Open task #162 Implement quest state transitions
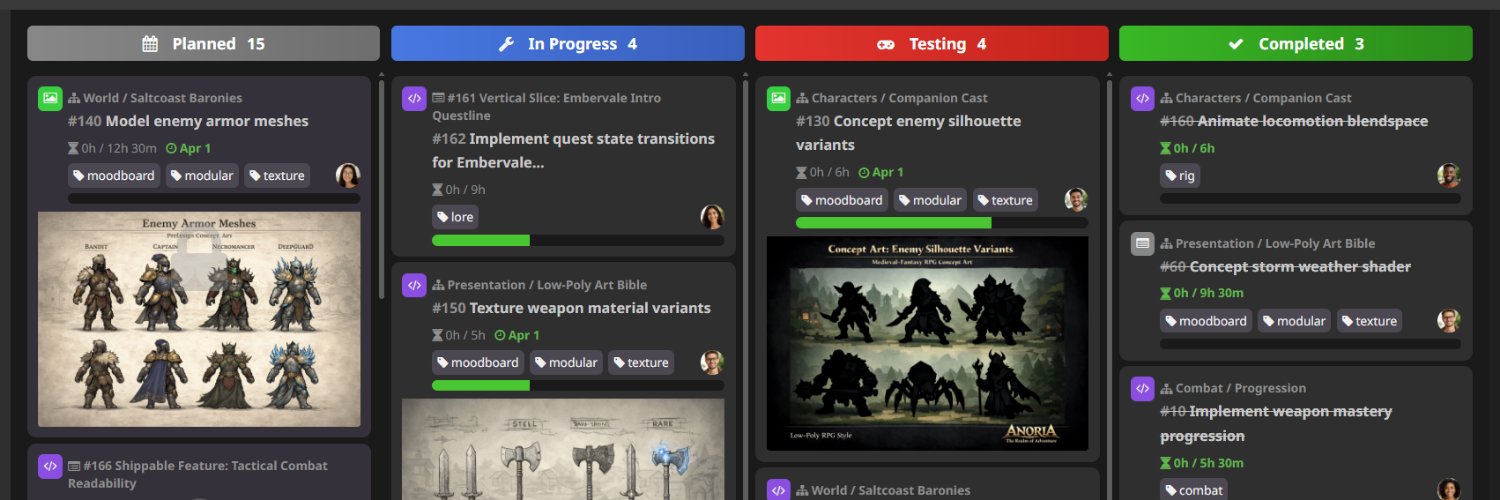 [573, 150]
